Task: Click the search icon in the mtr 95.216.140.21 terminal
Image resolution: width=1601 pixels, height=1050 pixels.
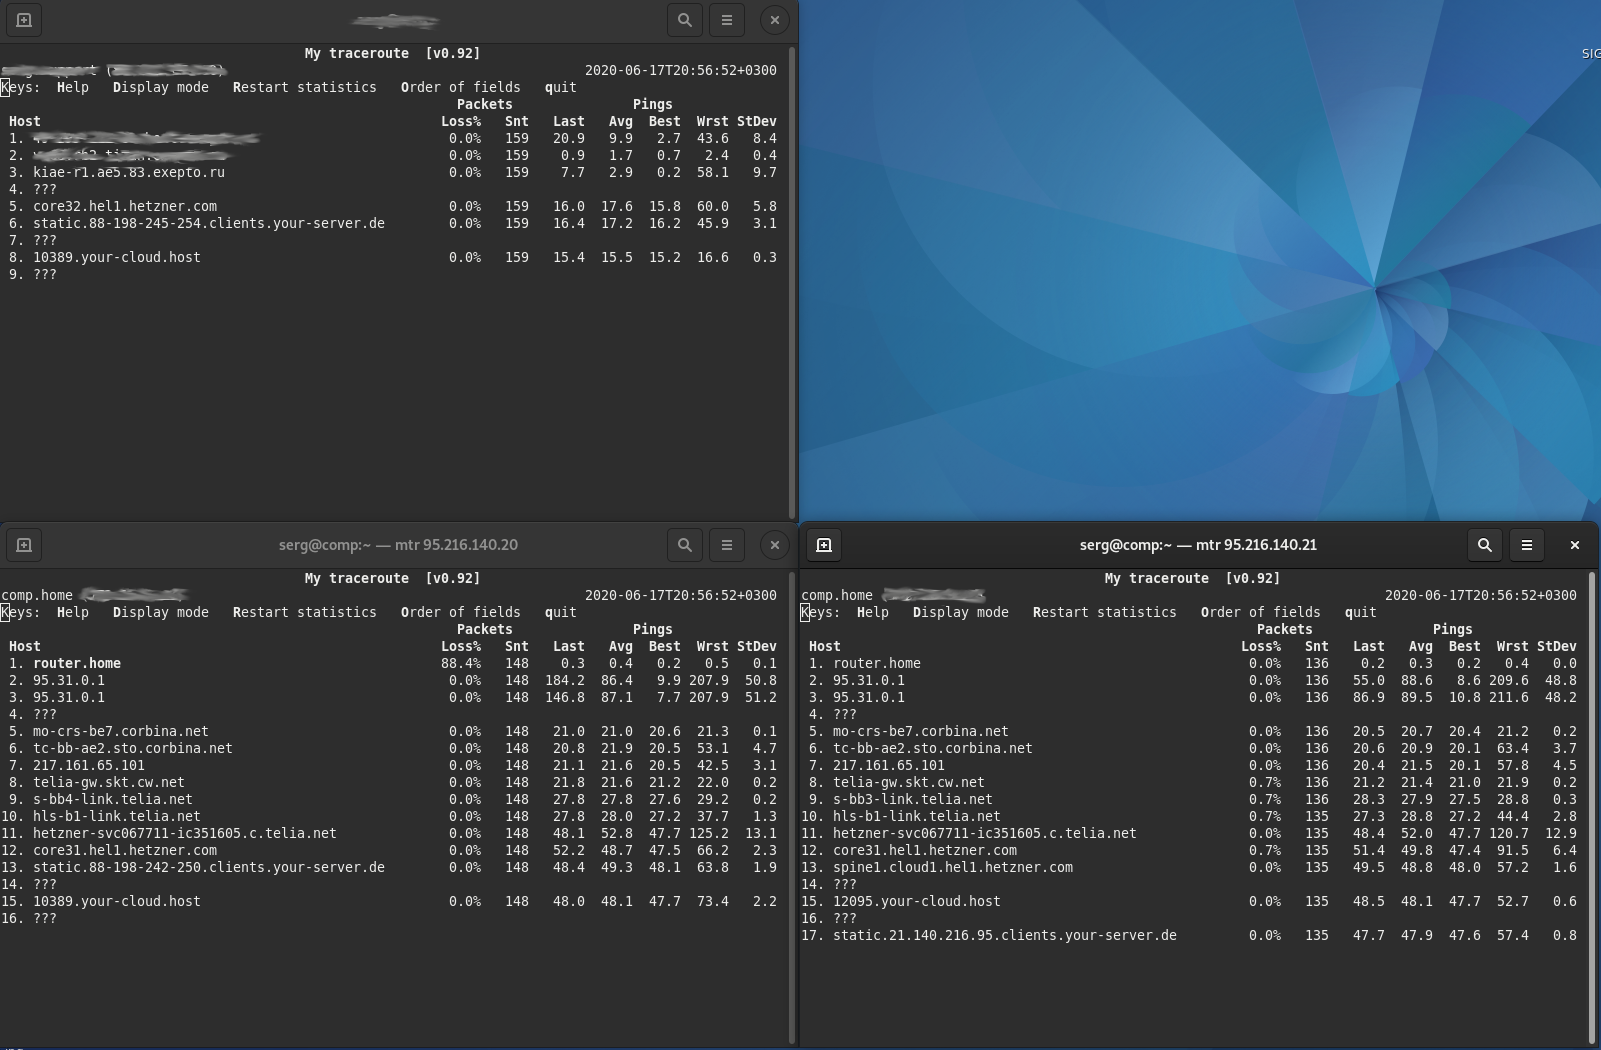Action: 1485,545
